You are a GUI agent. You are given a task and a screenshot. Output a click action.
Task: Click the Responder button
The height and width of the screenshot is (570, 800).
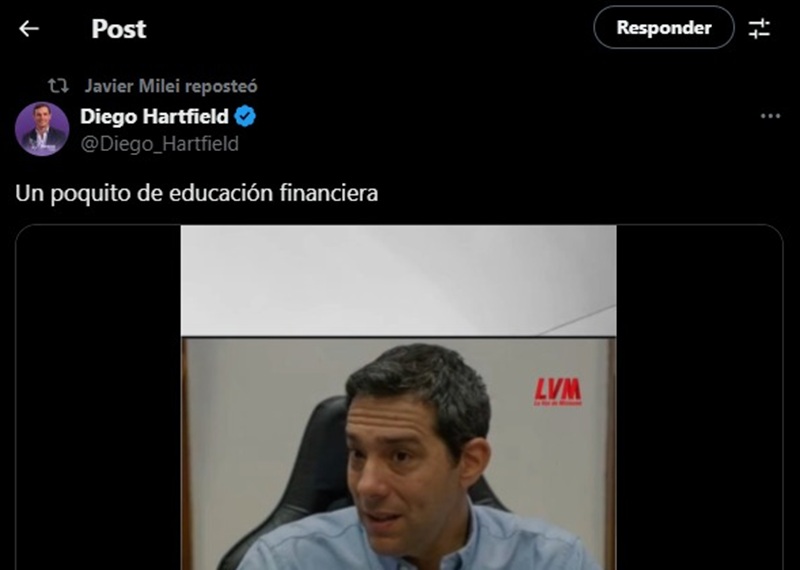(664, 28)
